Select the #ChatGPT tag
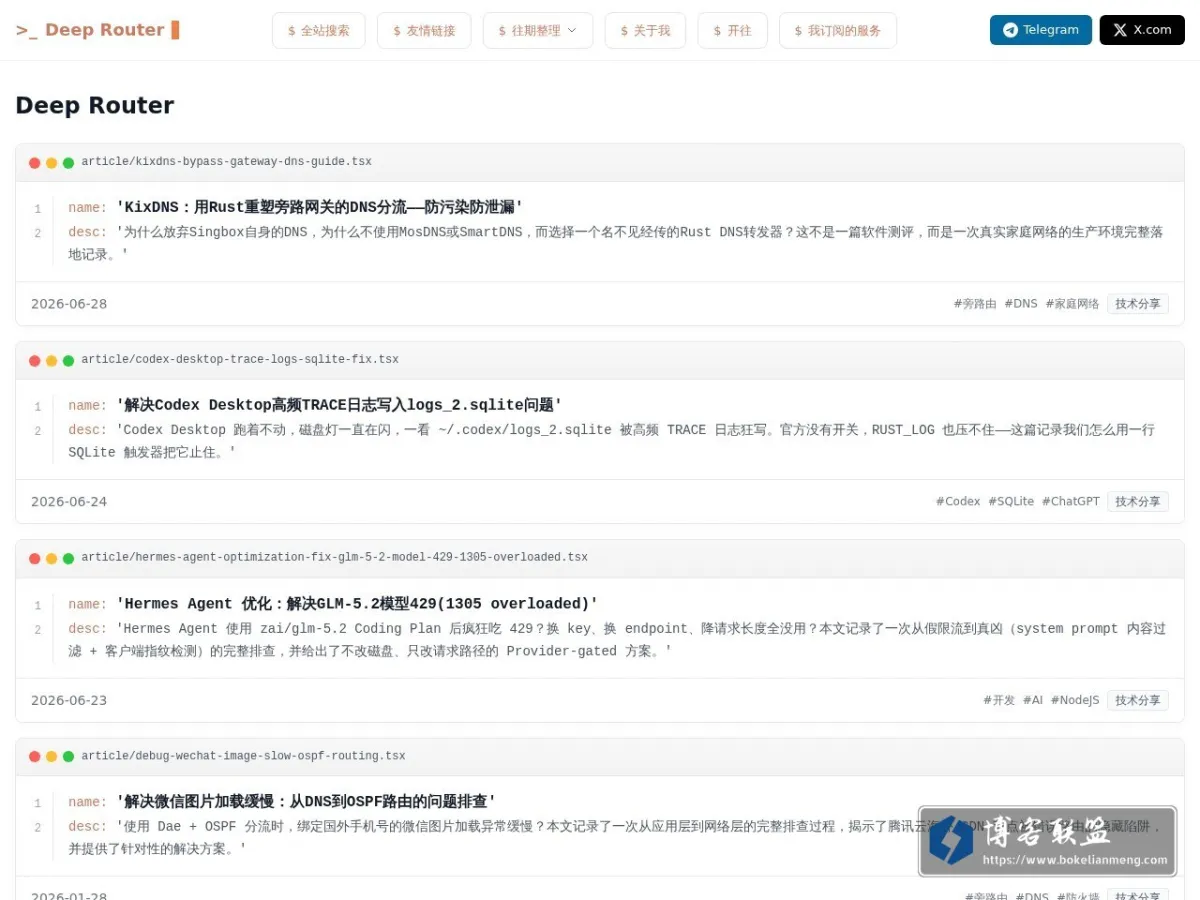 coord(1071,502)
